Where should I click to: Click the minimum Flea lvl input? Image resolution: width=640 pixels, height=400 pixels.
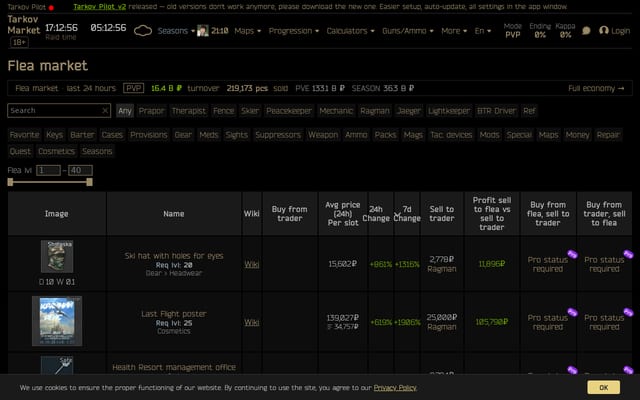click(48, 170)
